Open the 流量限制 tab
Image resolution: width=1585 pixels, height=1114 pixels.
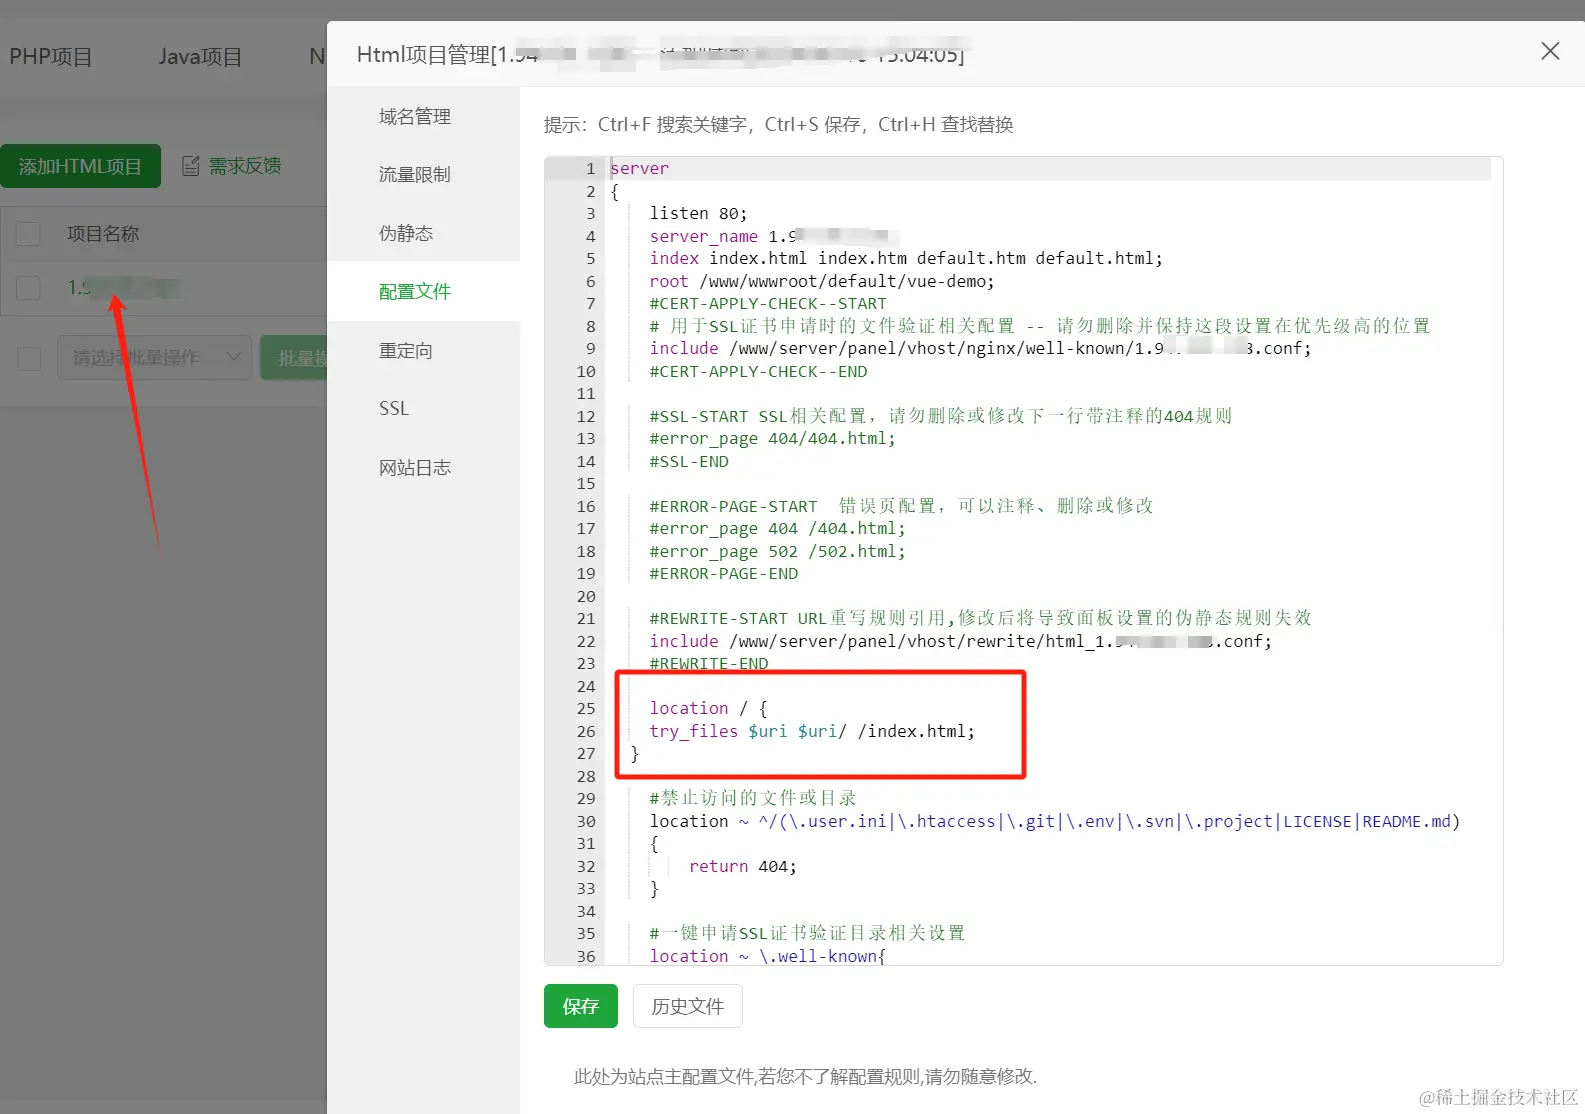click(x=415, y=174)
